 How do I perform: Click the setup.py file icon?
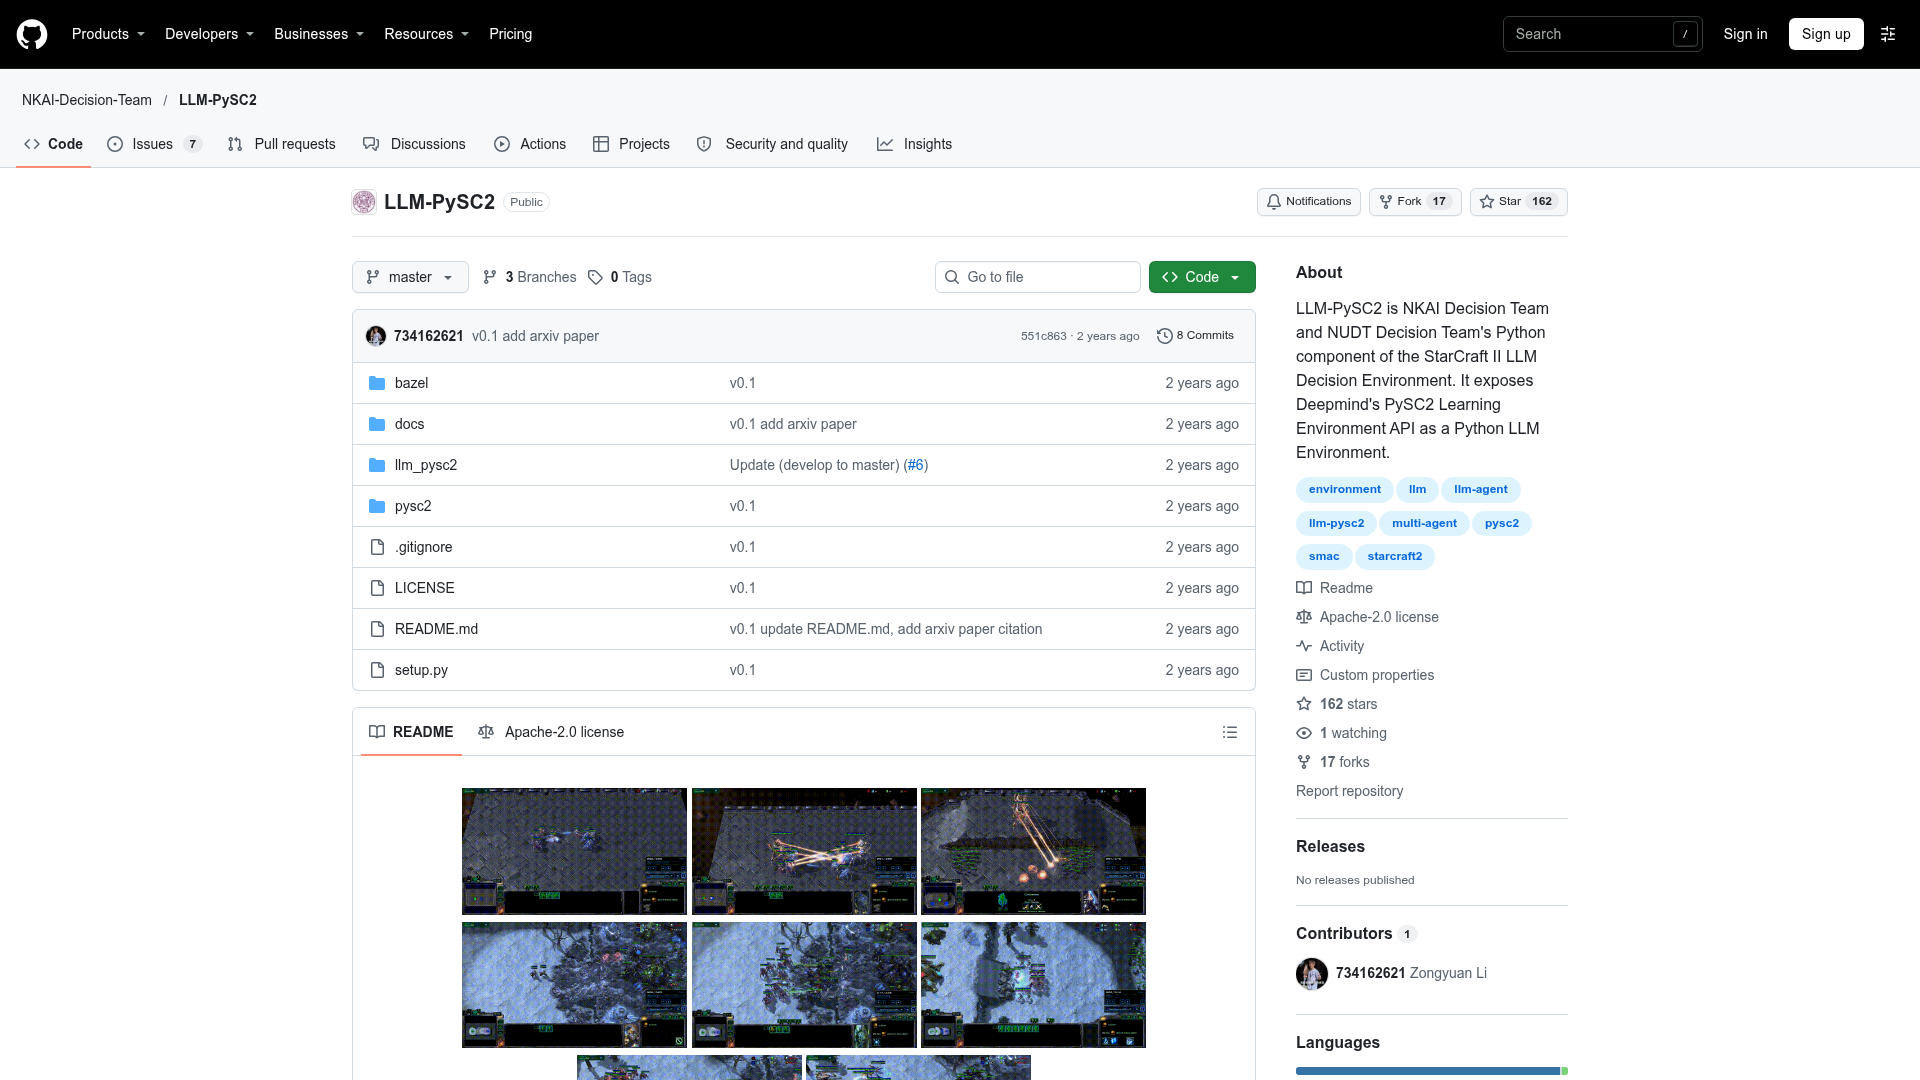tap(377, 670)
